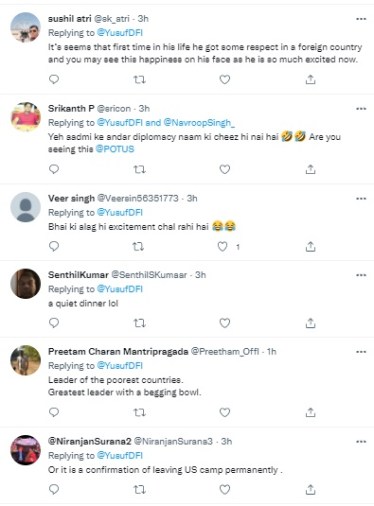This screenshot has height=506, width=374.
Task: Share NiranjanSurana2's tweet
Action: tap(310, 489)
